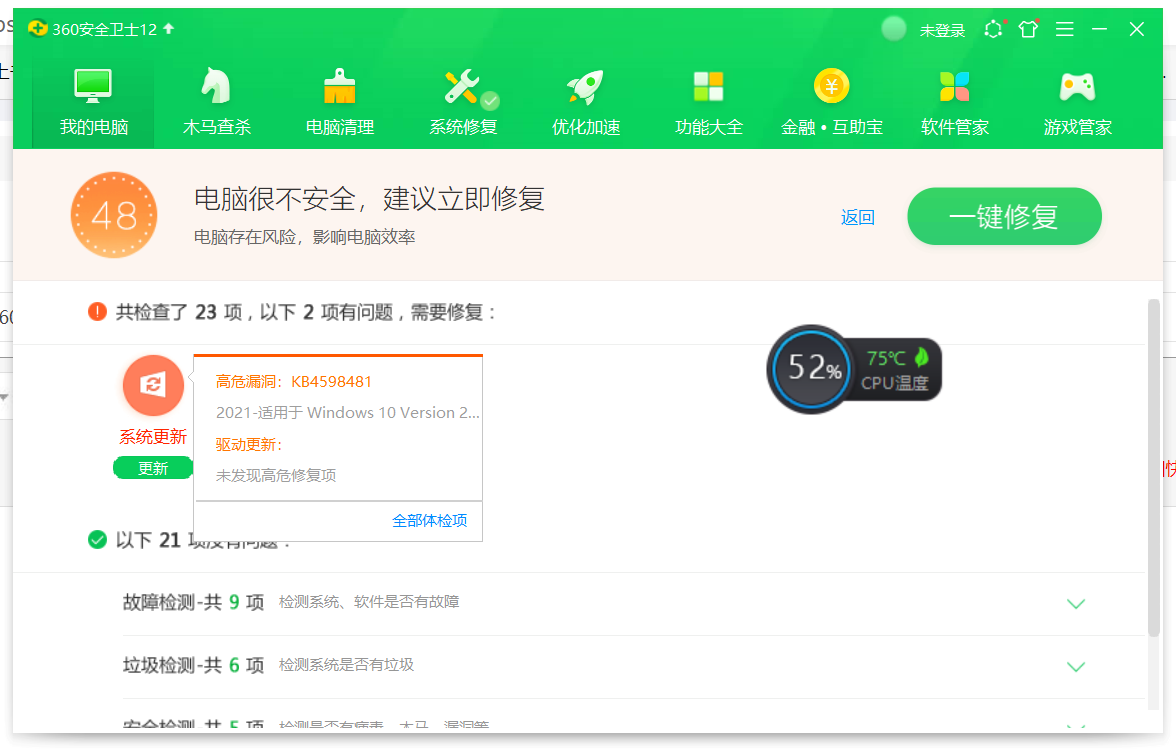
Task: Click the 52% memory usage ball
Action: coord(812,369)
